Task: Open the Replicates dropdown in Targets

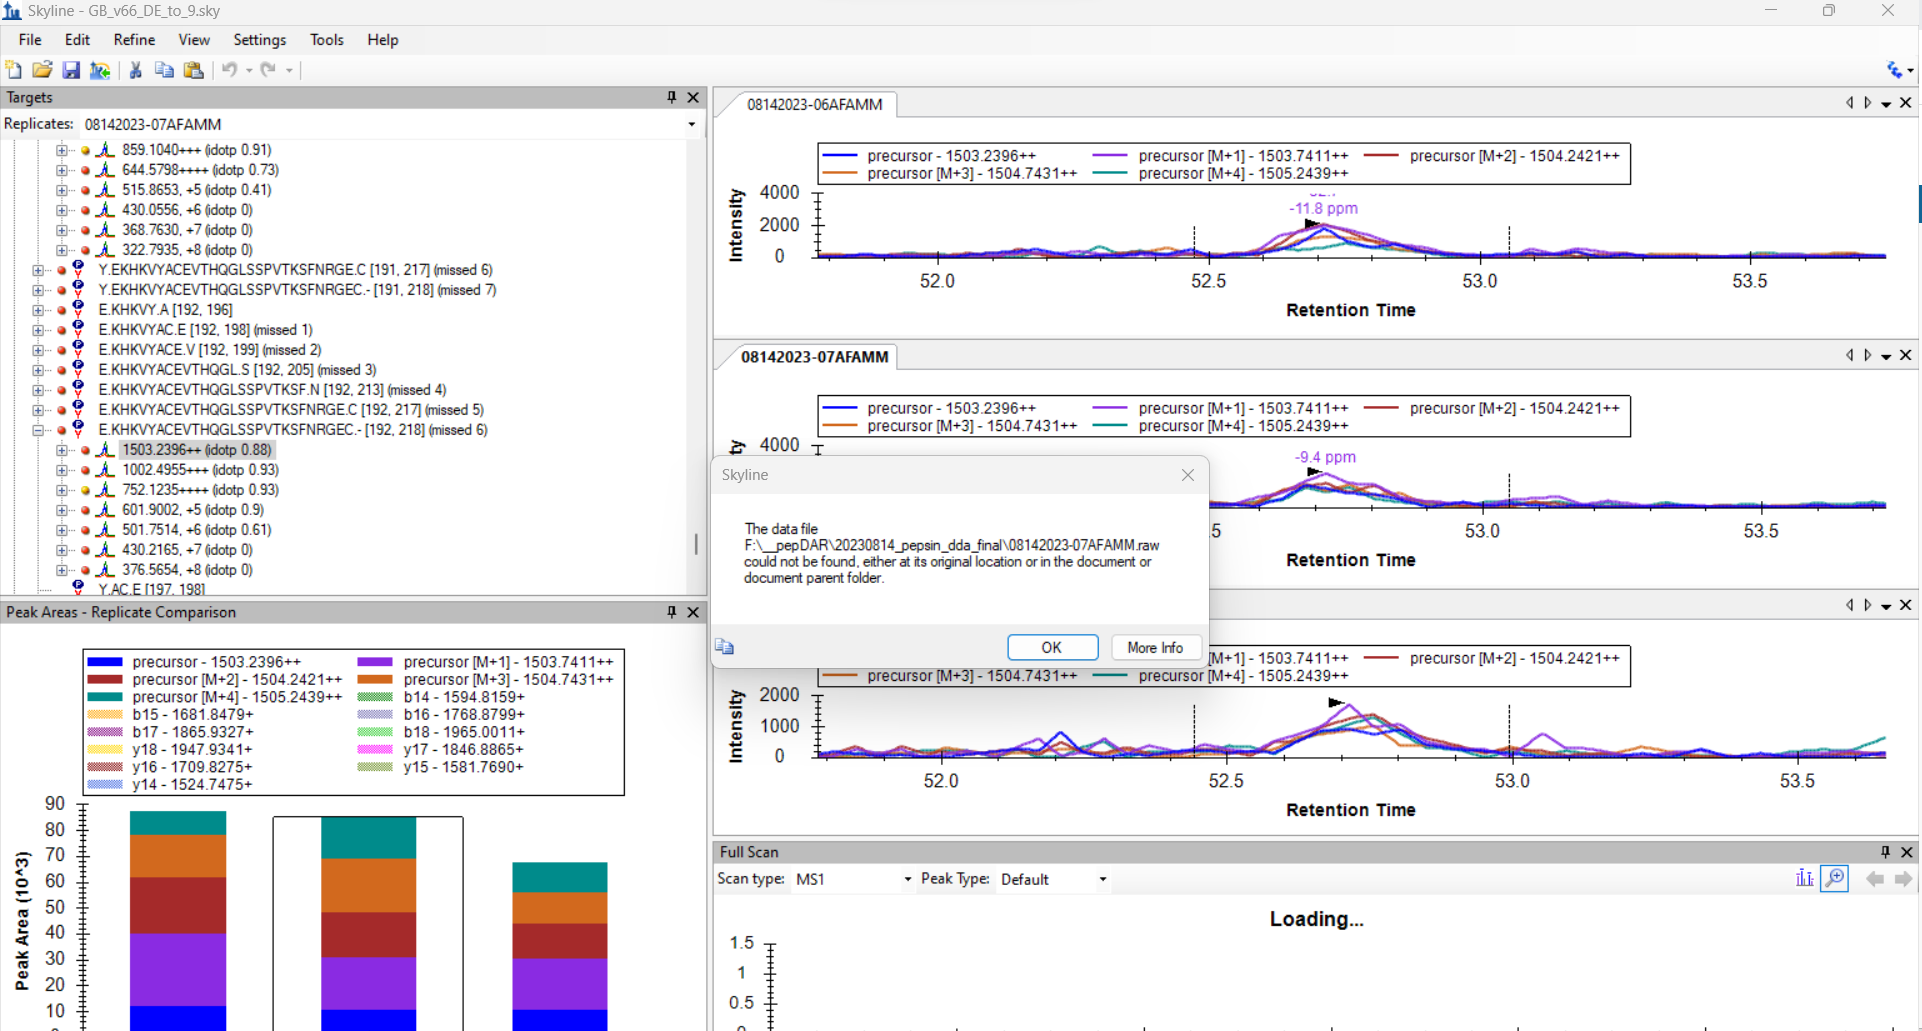Action: pos(691,125)
